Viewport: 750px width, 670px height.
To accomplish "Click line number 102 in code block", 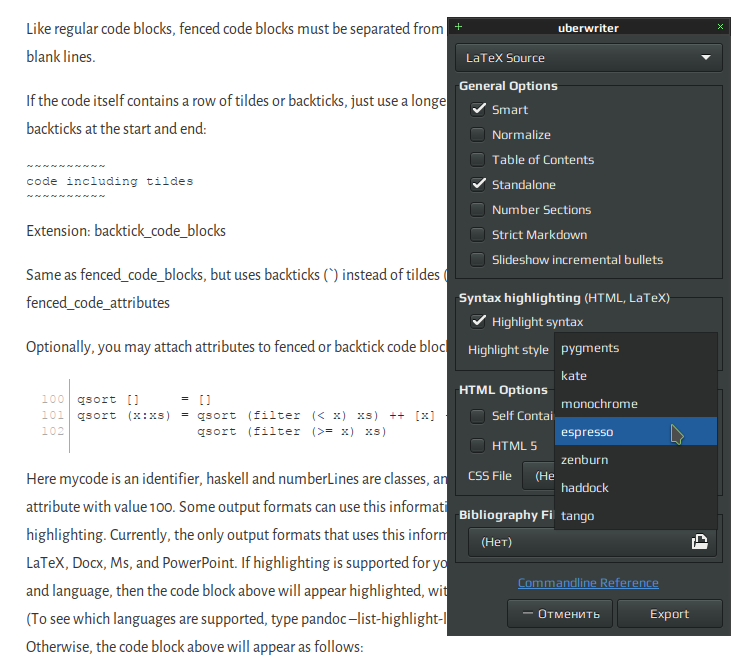I will 53,431.
